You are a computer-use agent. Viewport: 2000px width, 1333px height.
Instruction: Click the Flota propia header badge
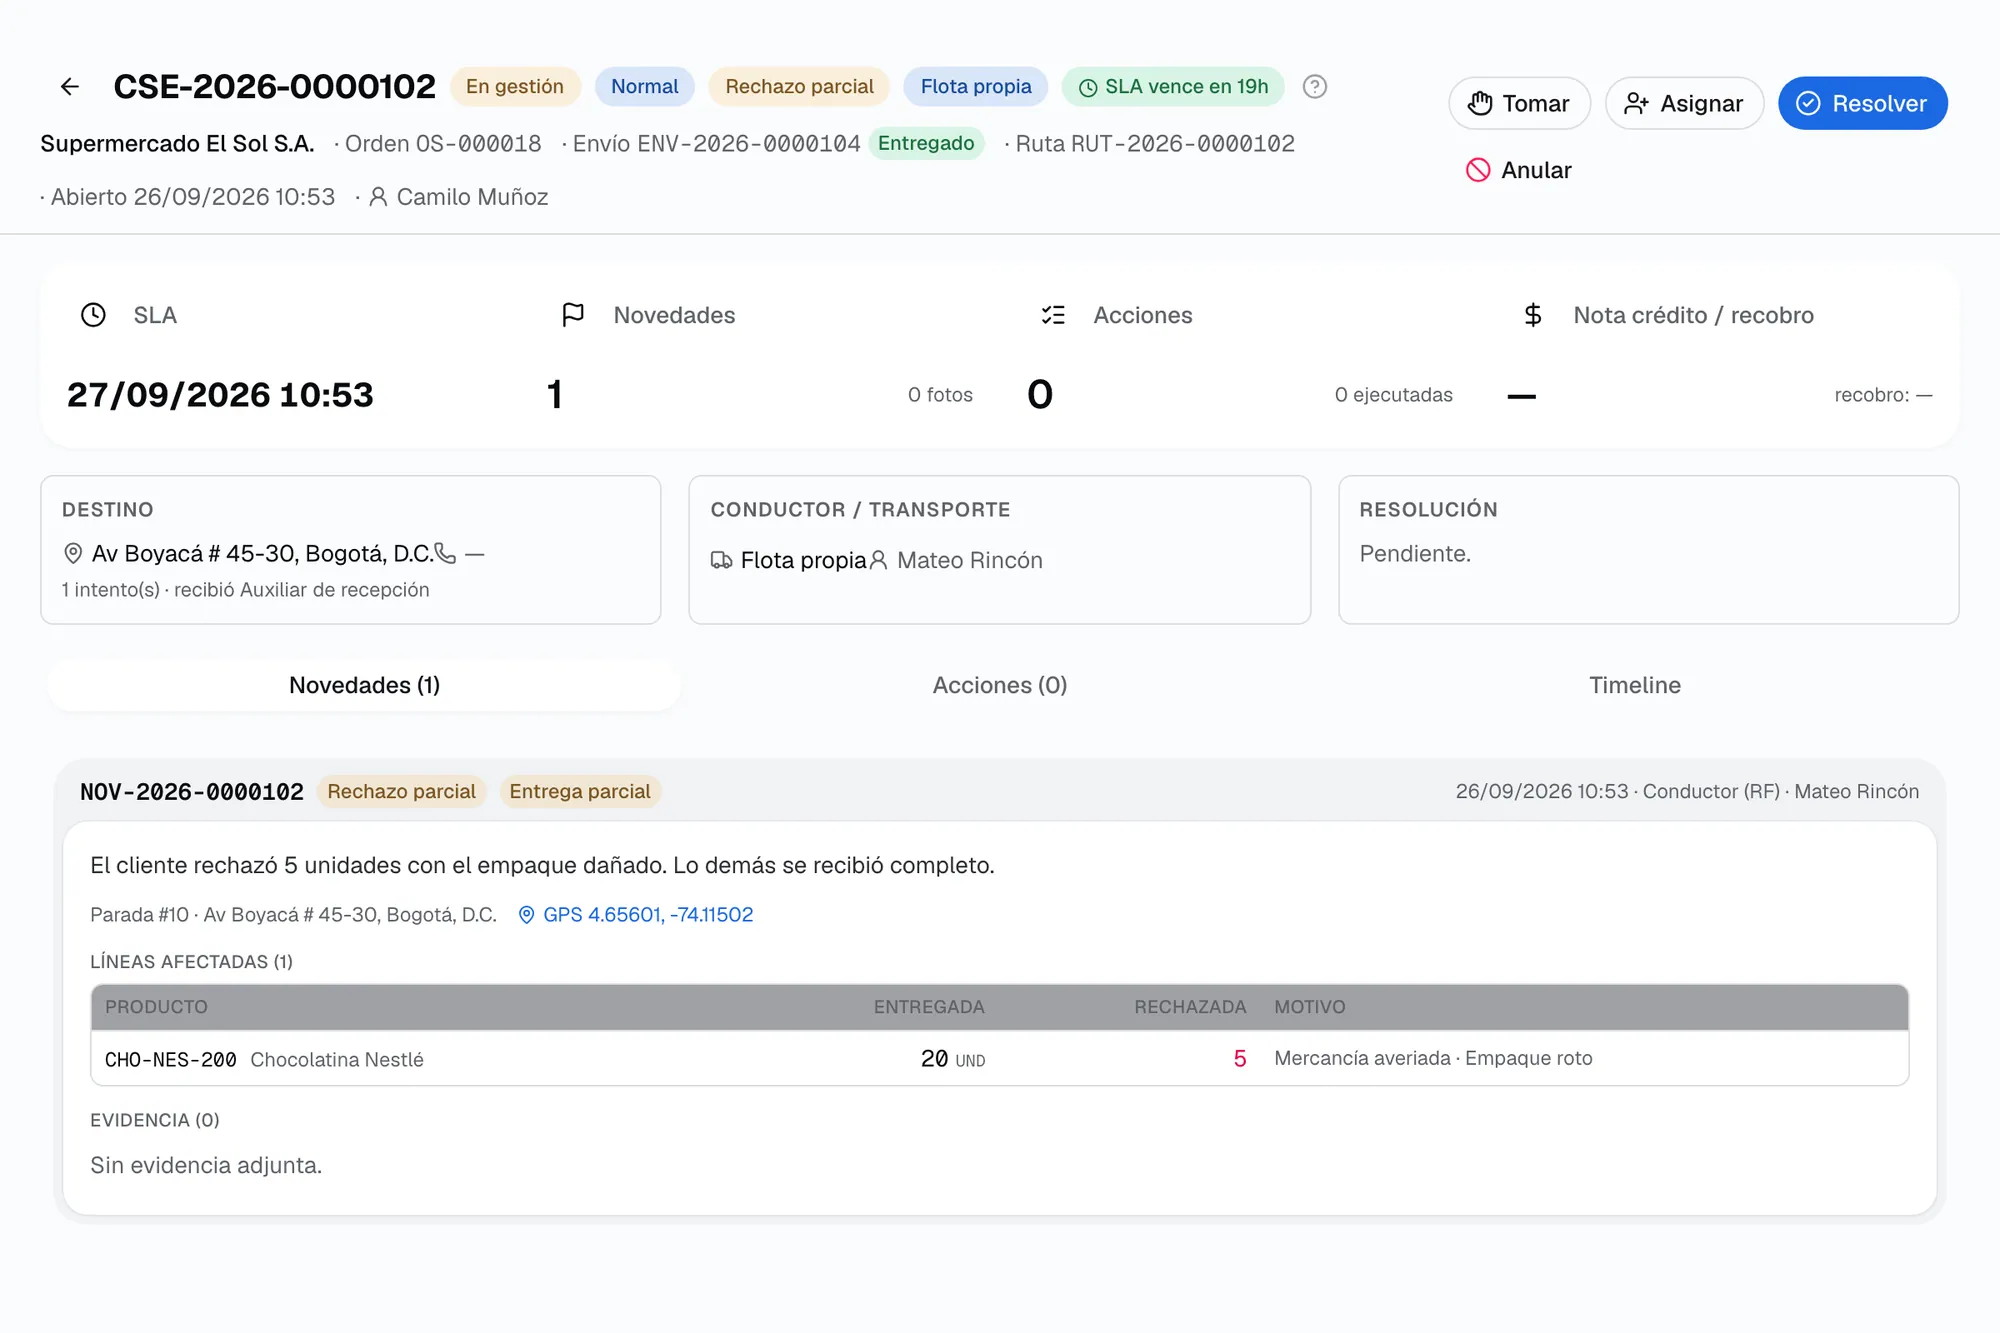(x=976, y=87)
